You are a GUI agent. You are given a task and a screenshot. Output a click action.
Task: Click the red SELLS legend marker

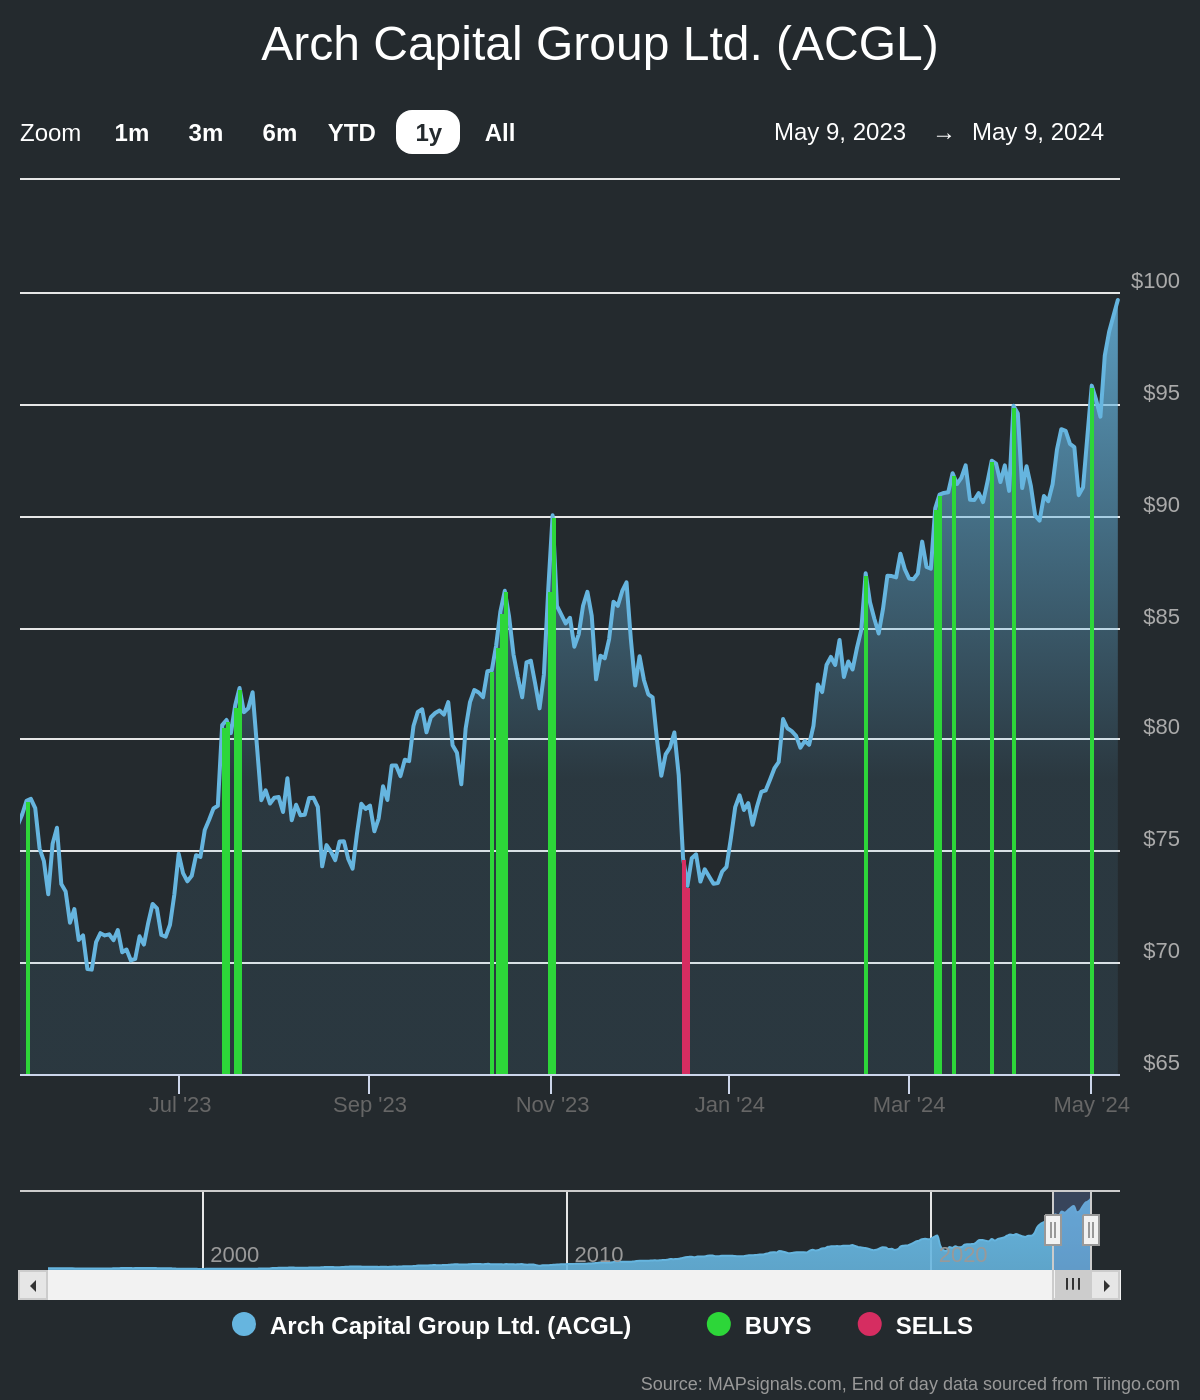[870, 1324]
